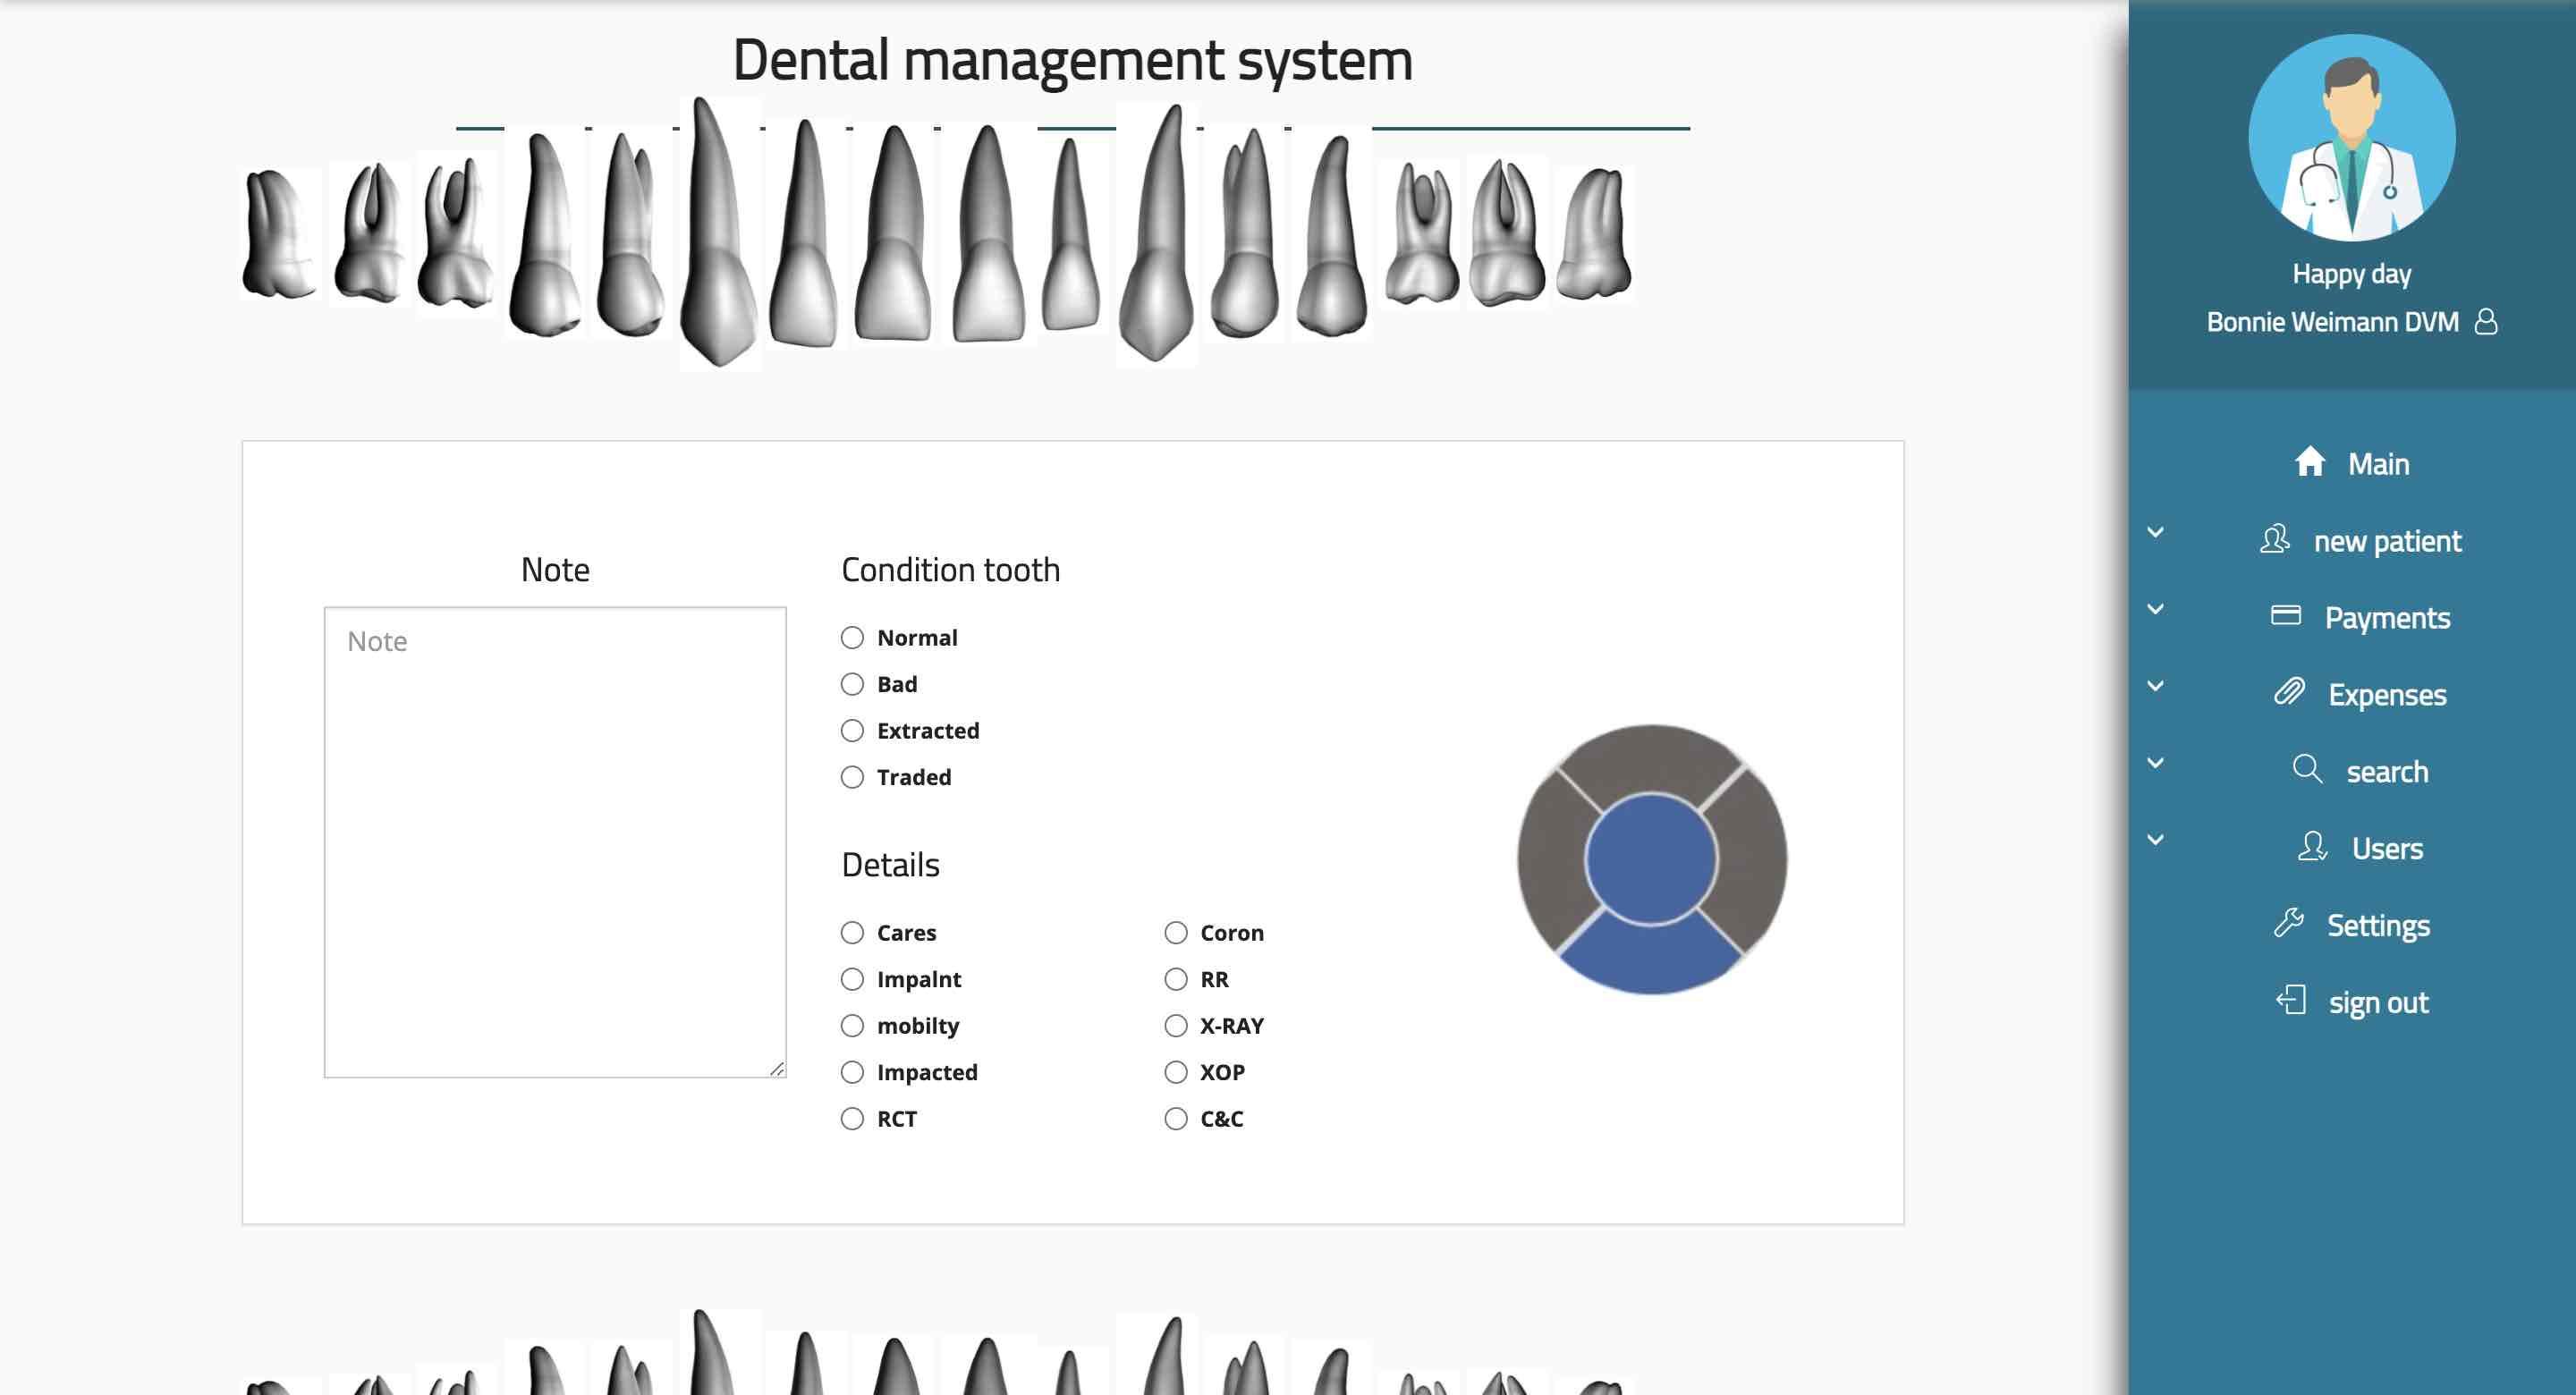
Task: Choose the Coron detail option
Action: 1176,933
